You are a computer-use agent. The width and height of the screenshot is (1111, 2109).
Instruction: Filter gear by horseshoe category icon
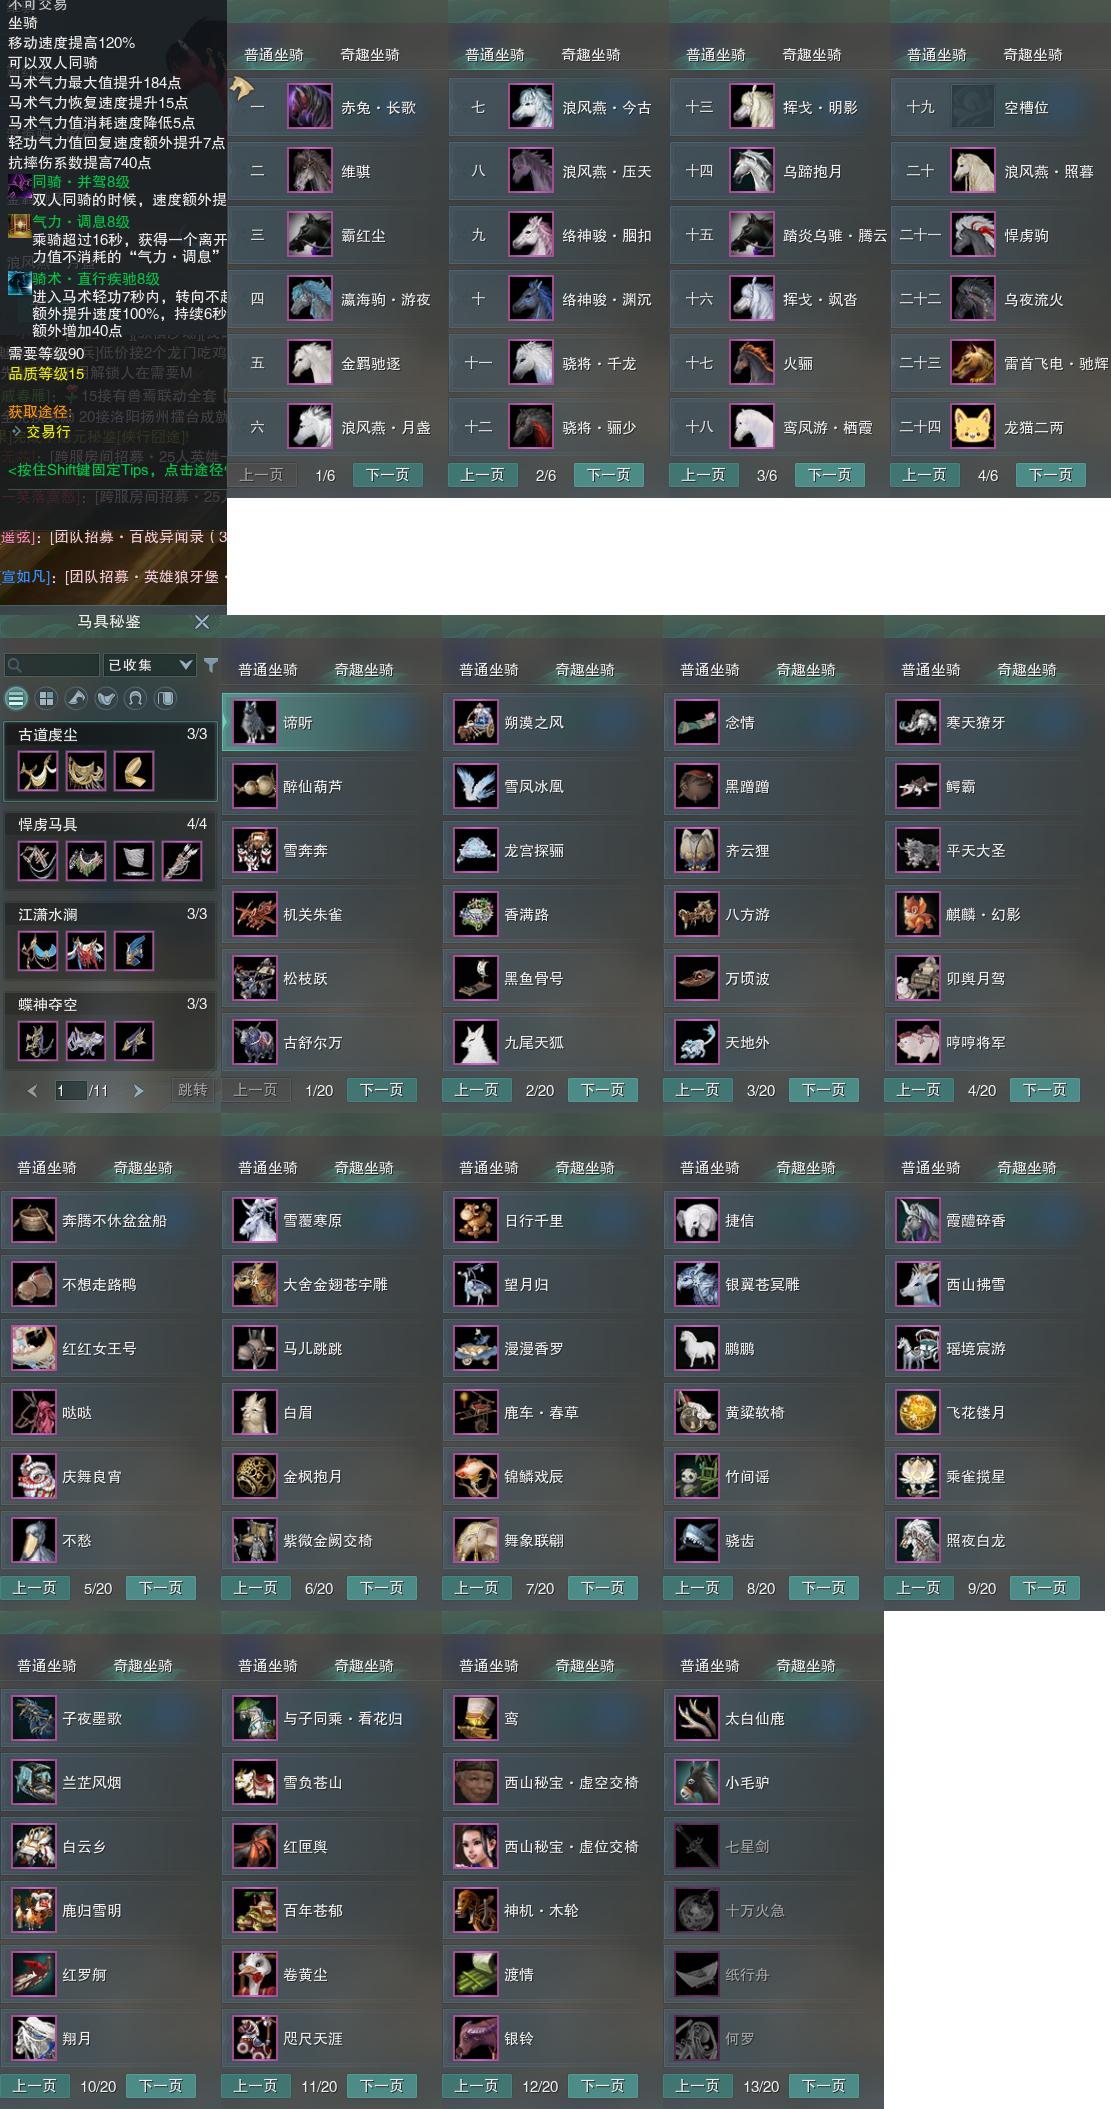tap(136, 698)
